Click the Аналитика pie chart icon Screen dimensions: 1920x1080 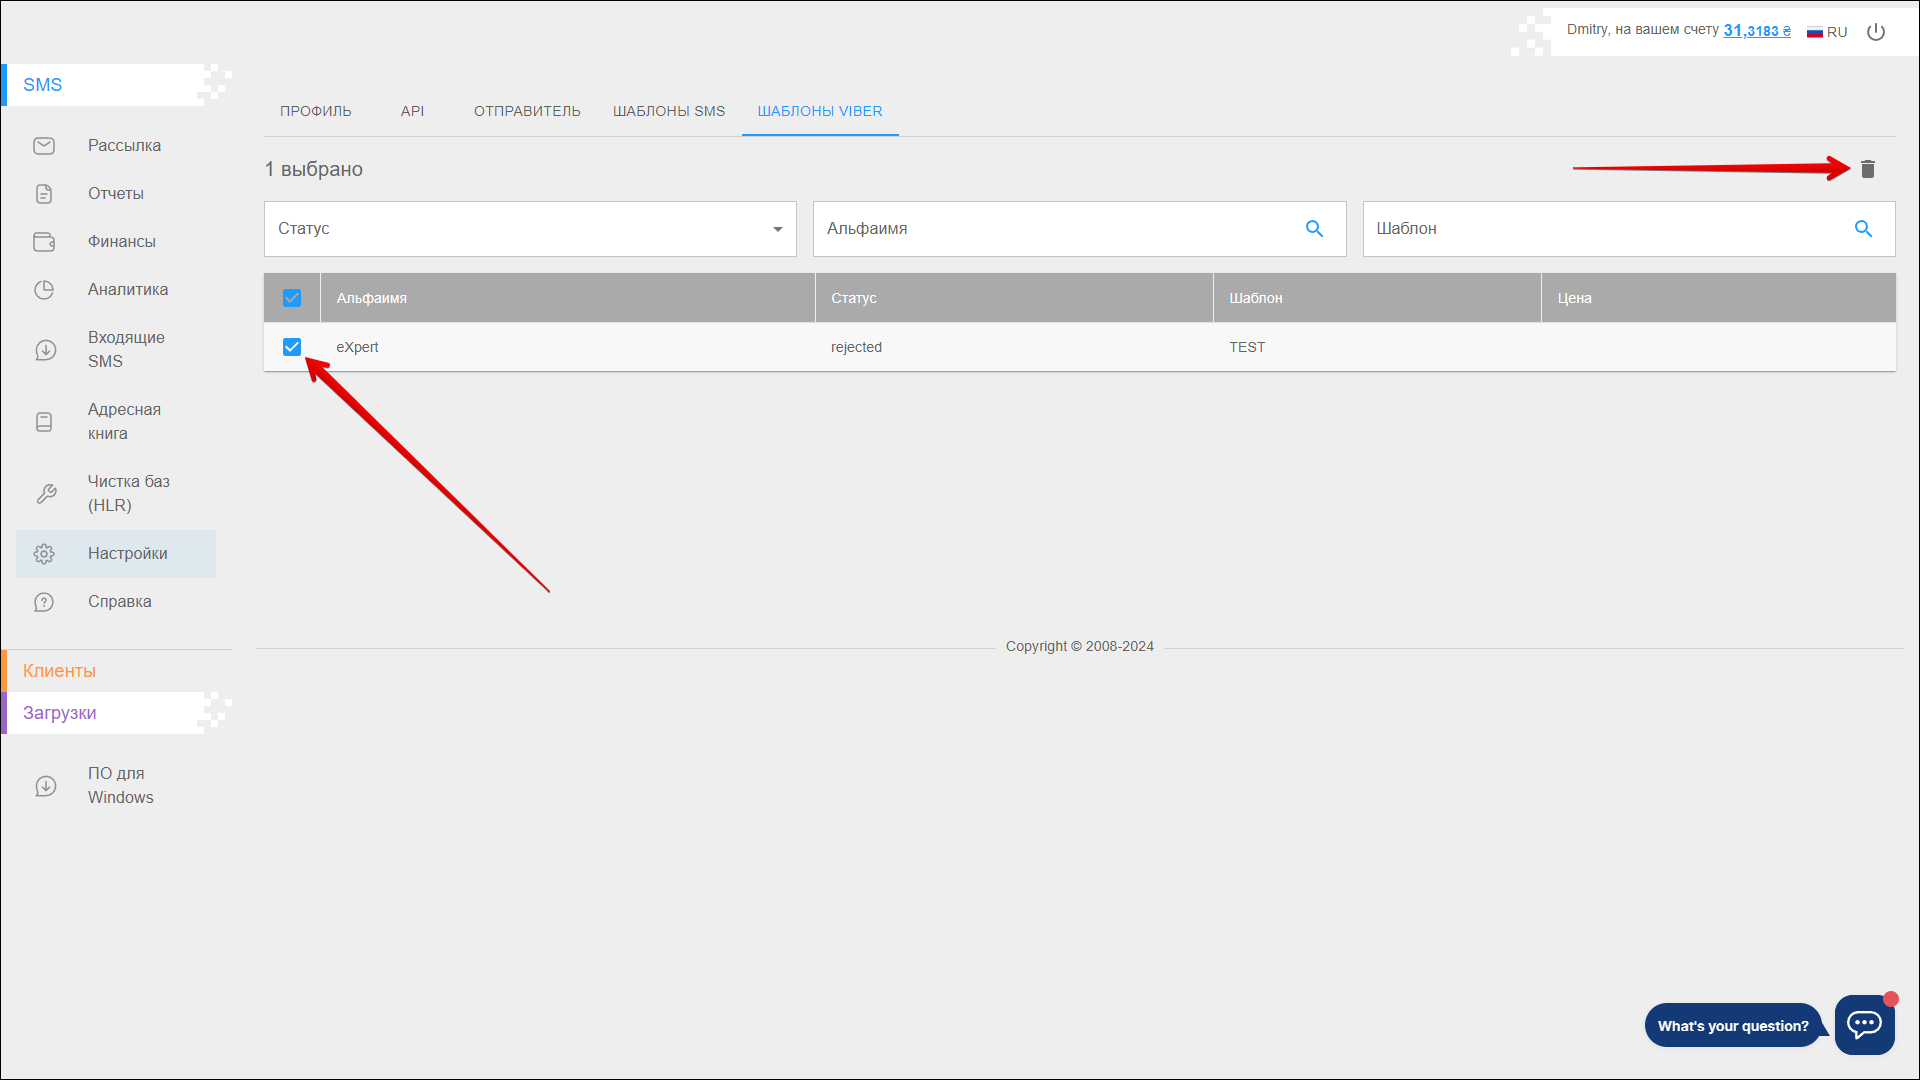click(44, 290)
